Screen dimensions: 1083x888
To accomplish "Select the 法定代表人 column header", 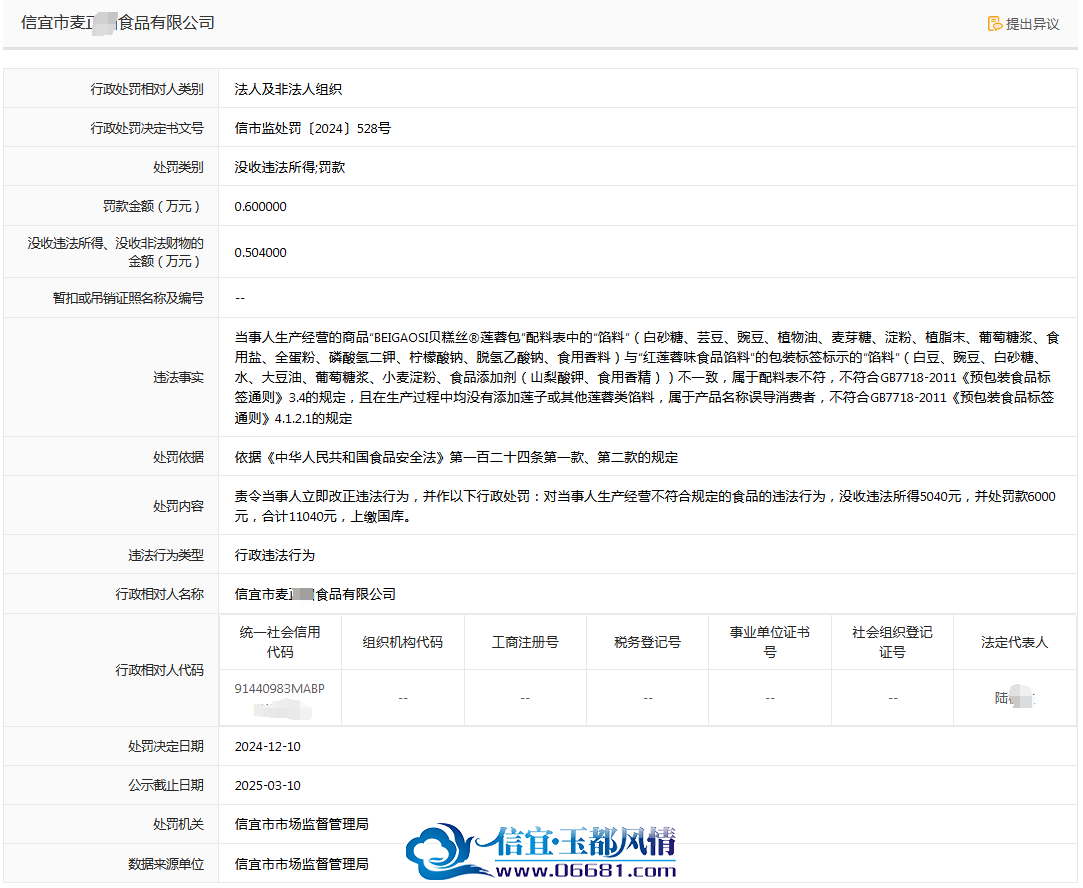I will (1014, 642).
